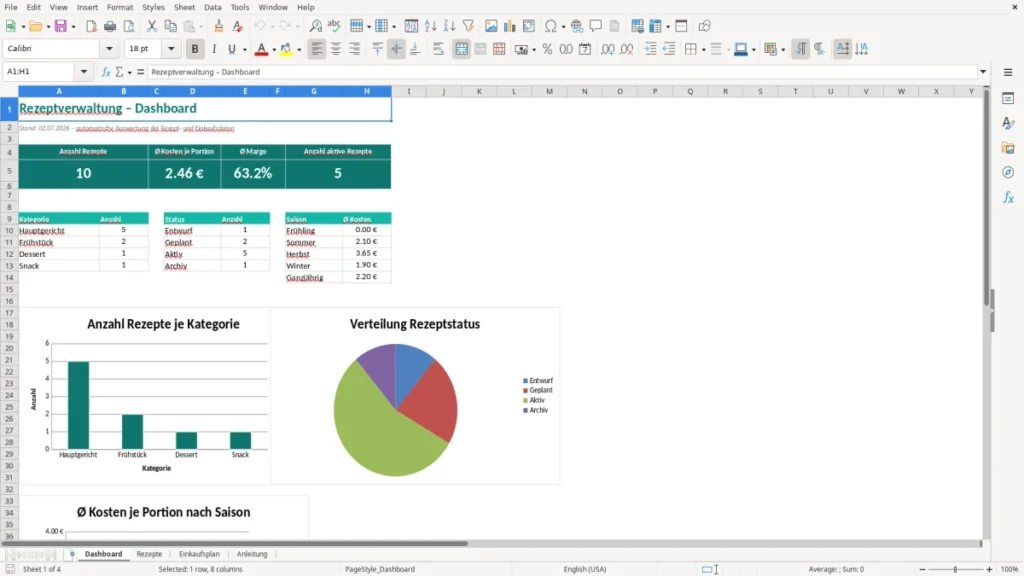
Task: Open Find and Replace magnifier icon
Action: (x=315, y=26)
